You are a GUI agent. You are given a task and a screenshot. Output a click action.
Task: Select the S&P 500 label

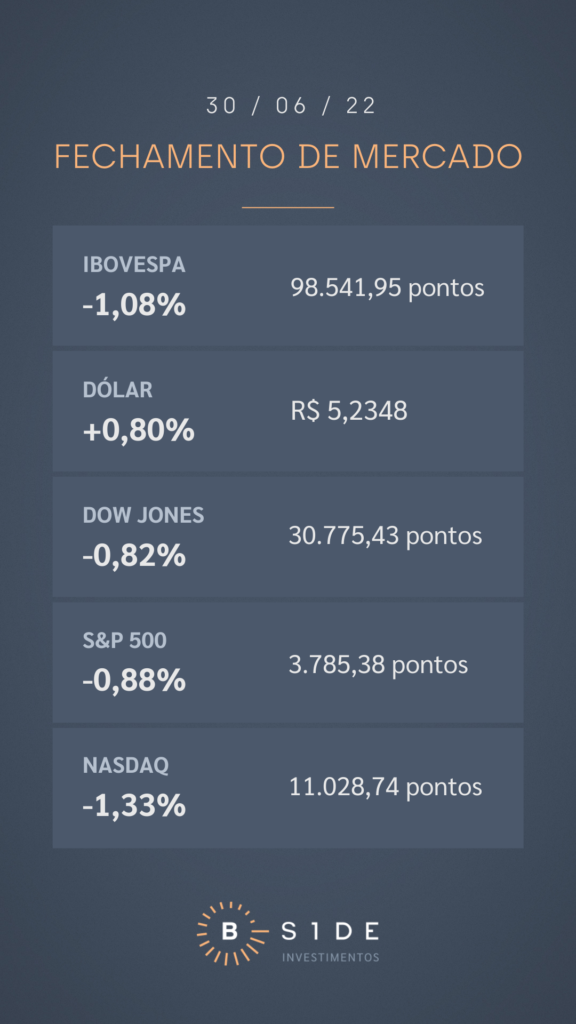coord(125,641)
